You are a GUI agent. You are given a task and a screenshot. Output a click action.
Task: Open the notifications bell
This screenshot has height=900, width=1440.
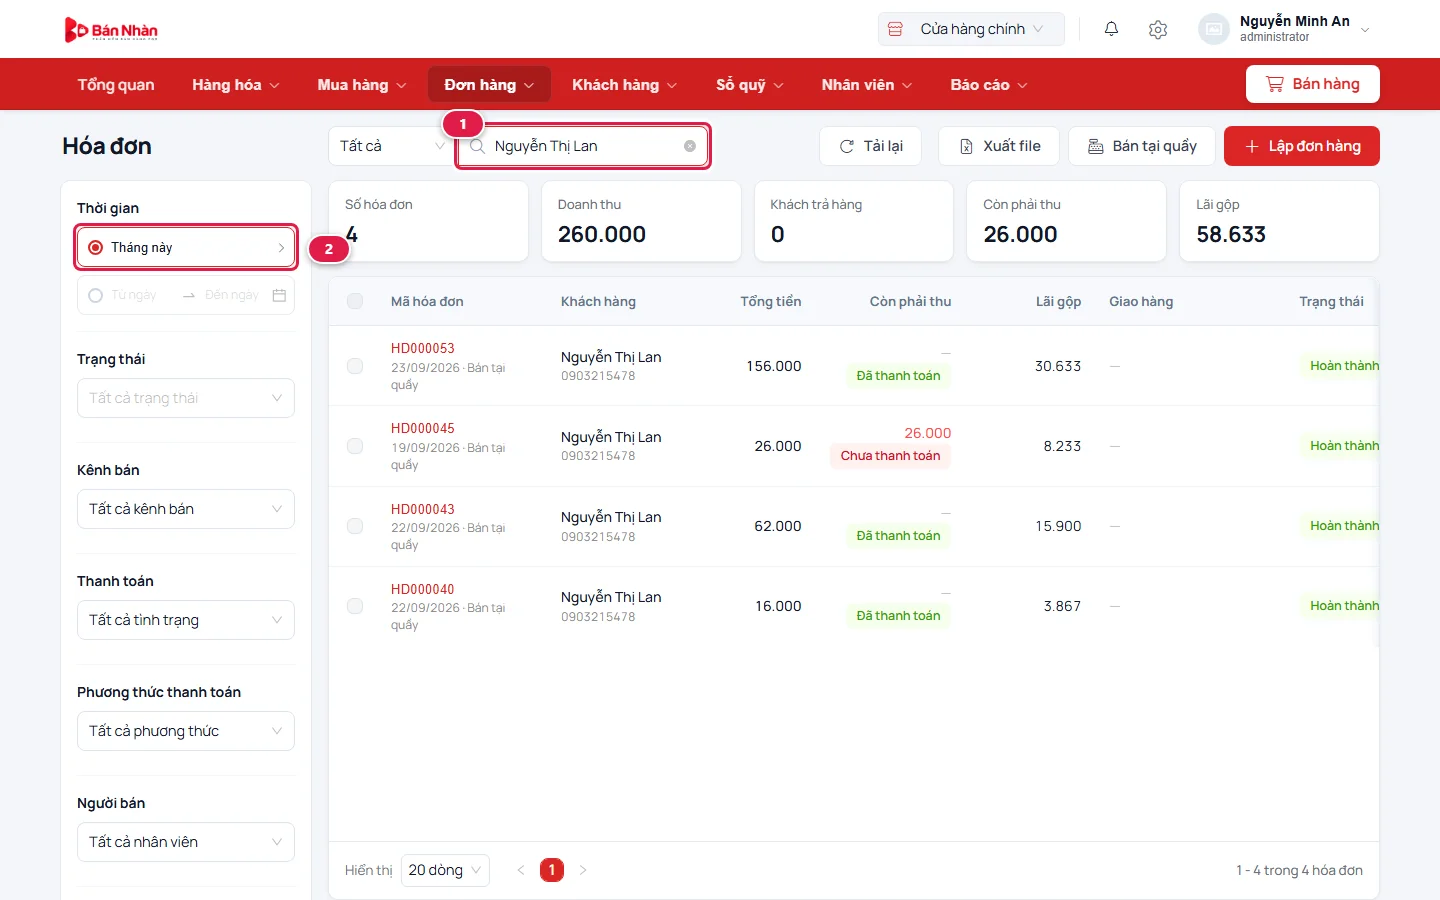(x=1111, y=29)
